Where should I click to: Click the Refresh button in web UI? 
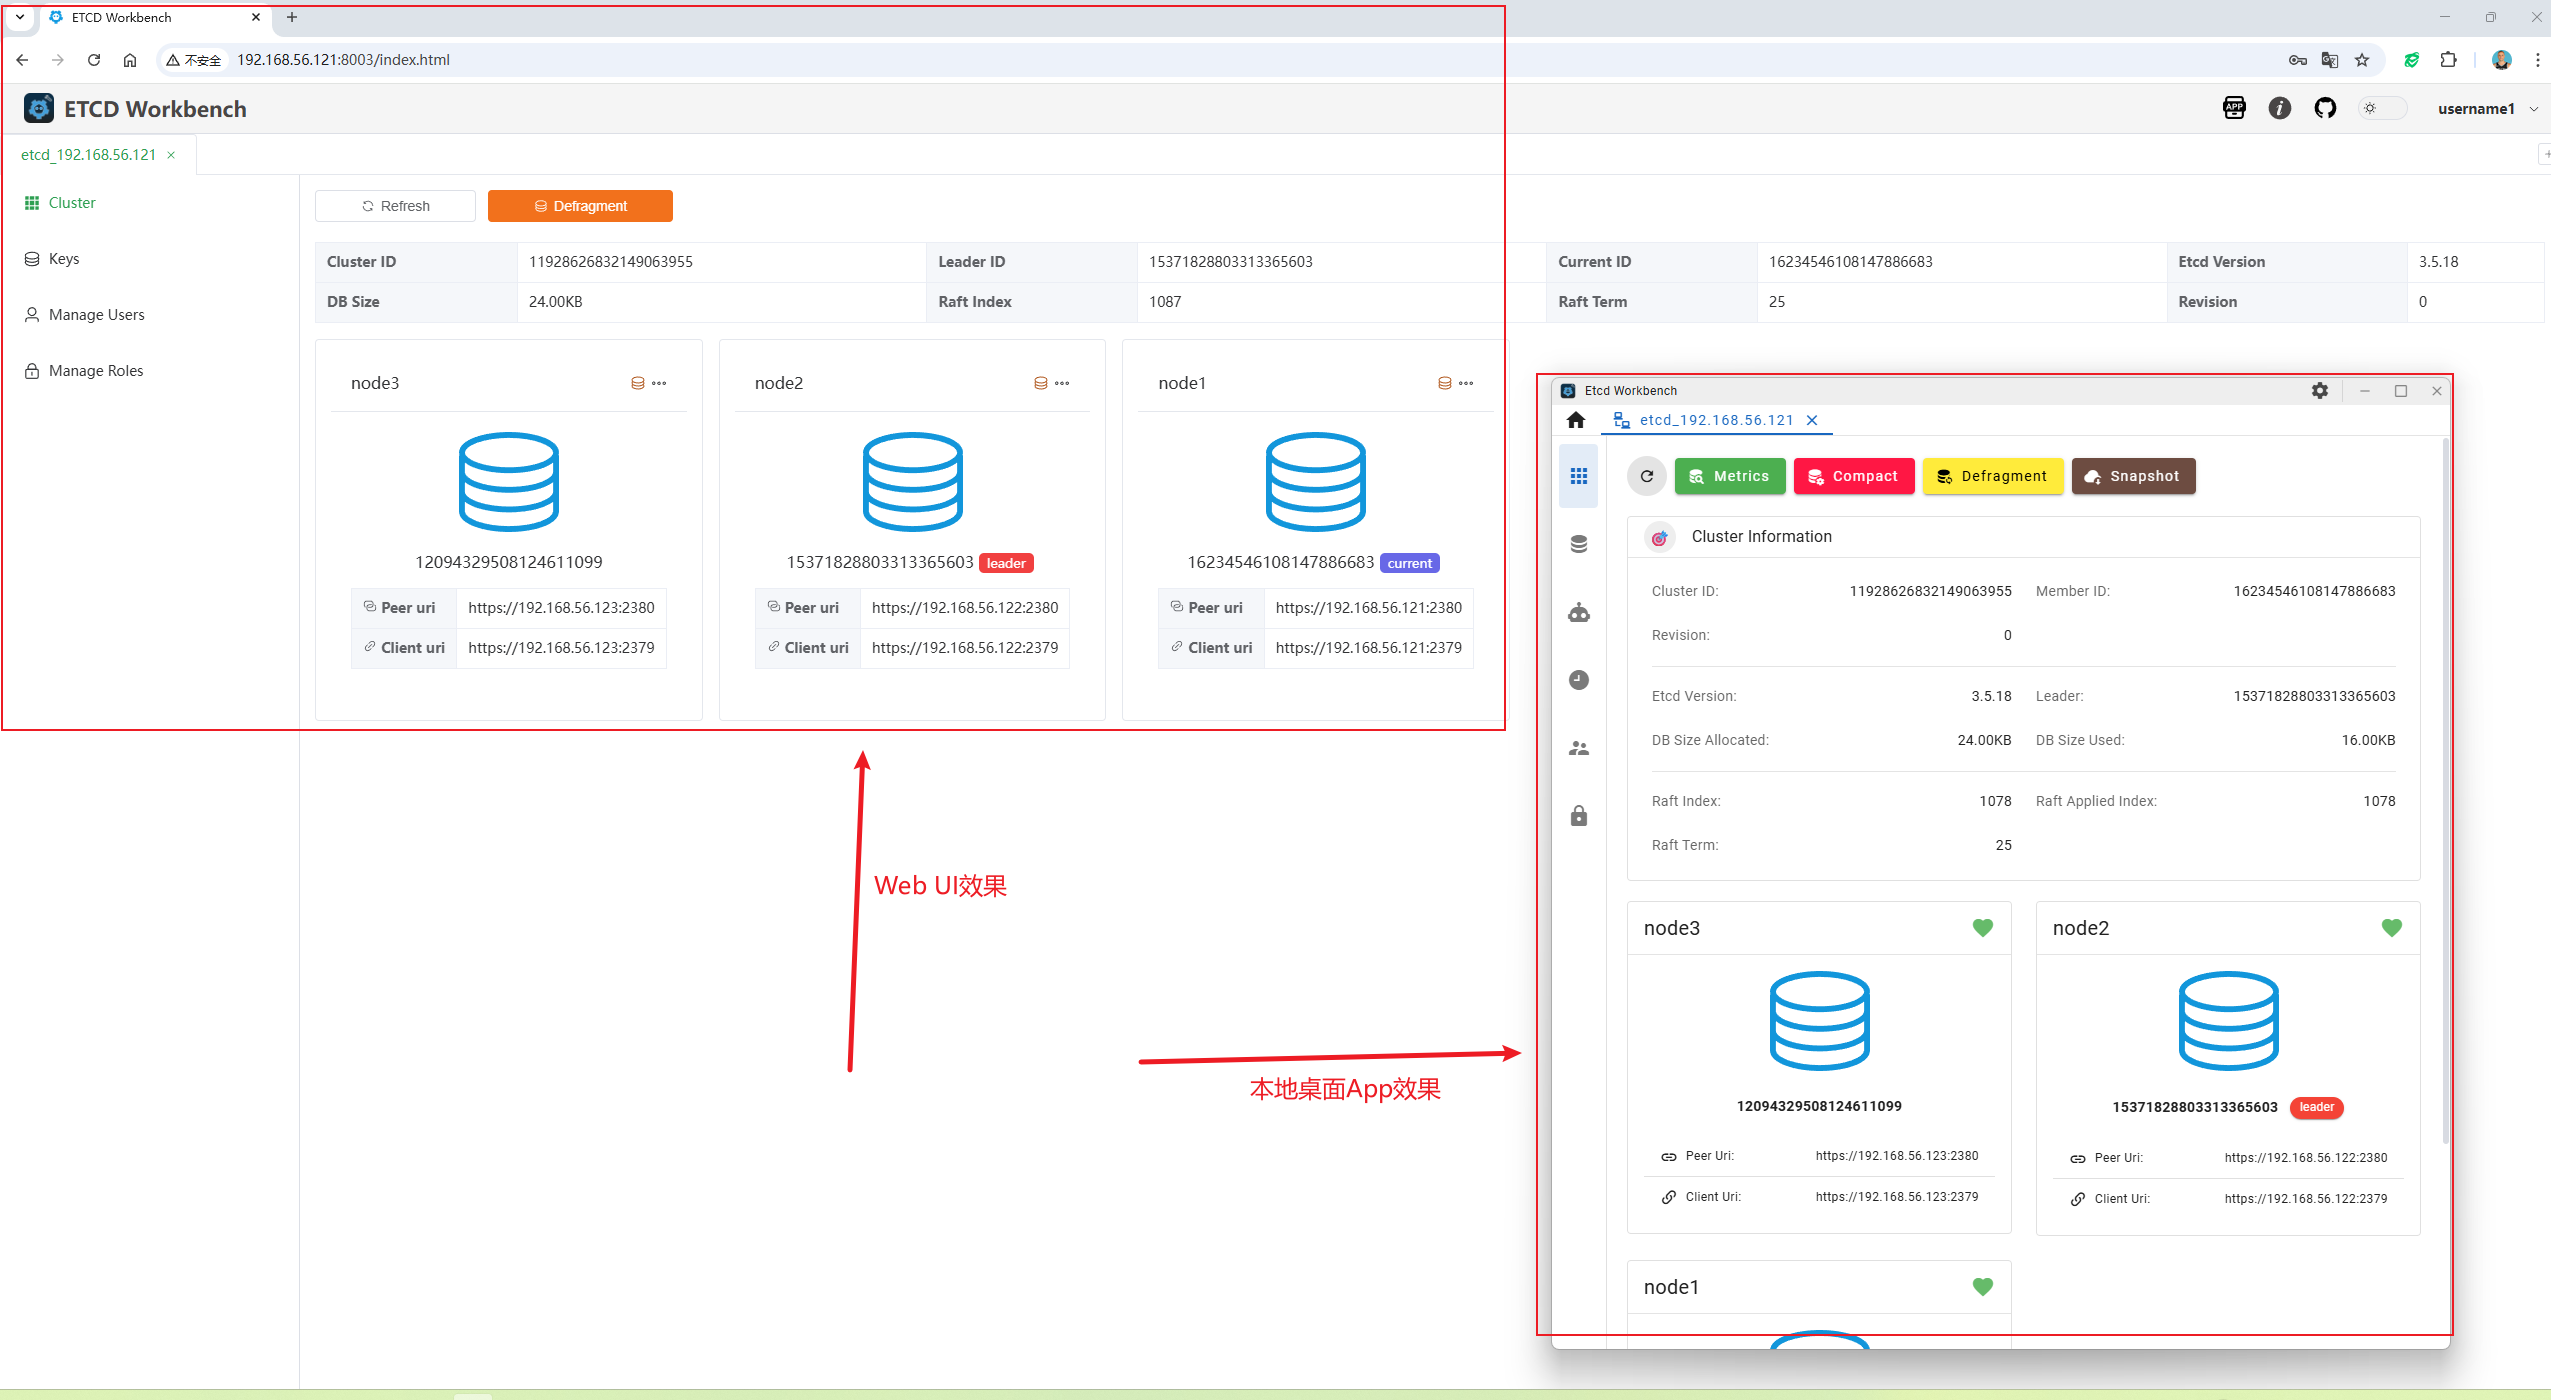pyautogui.click(x=395, y=206)
